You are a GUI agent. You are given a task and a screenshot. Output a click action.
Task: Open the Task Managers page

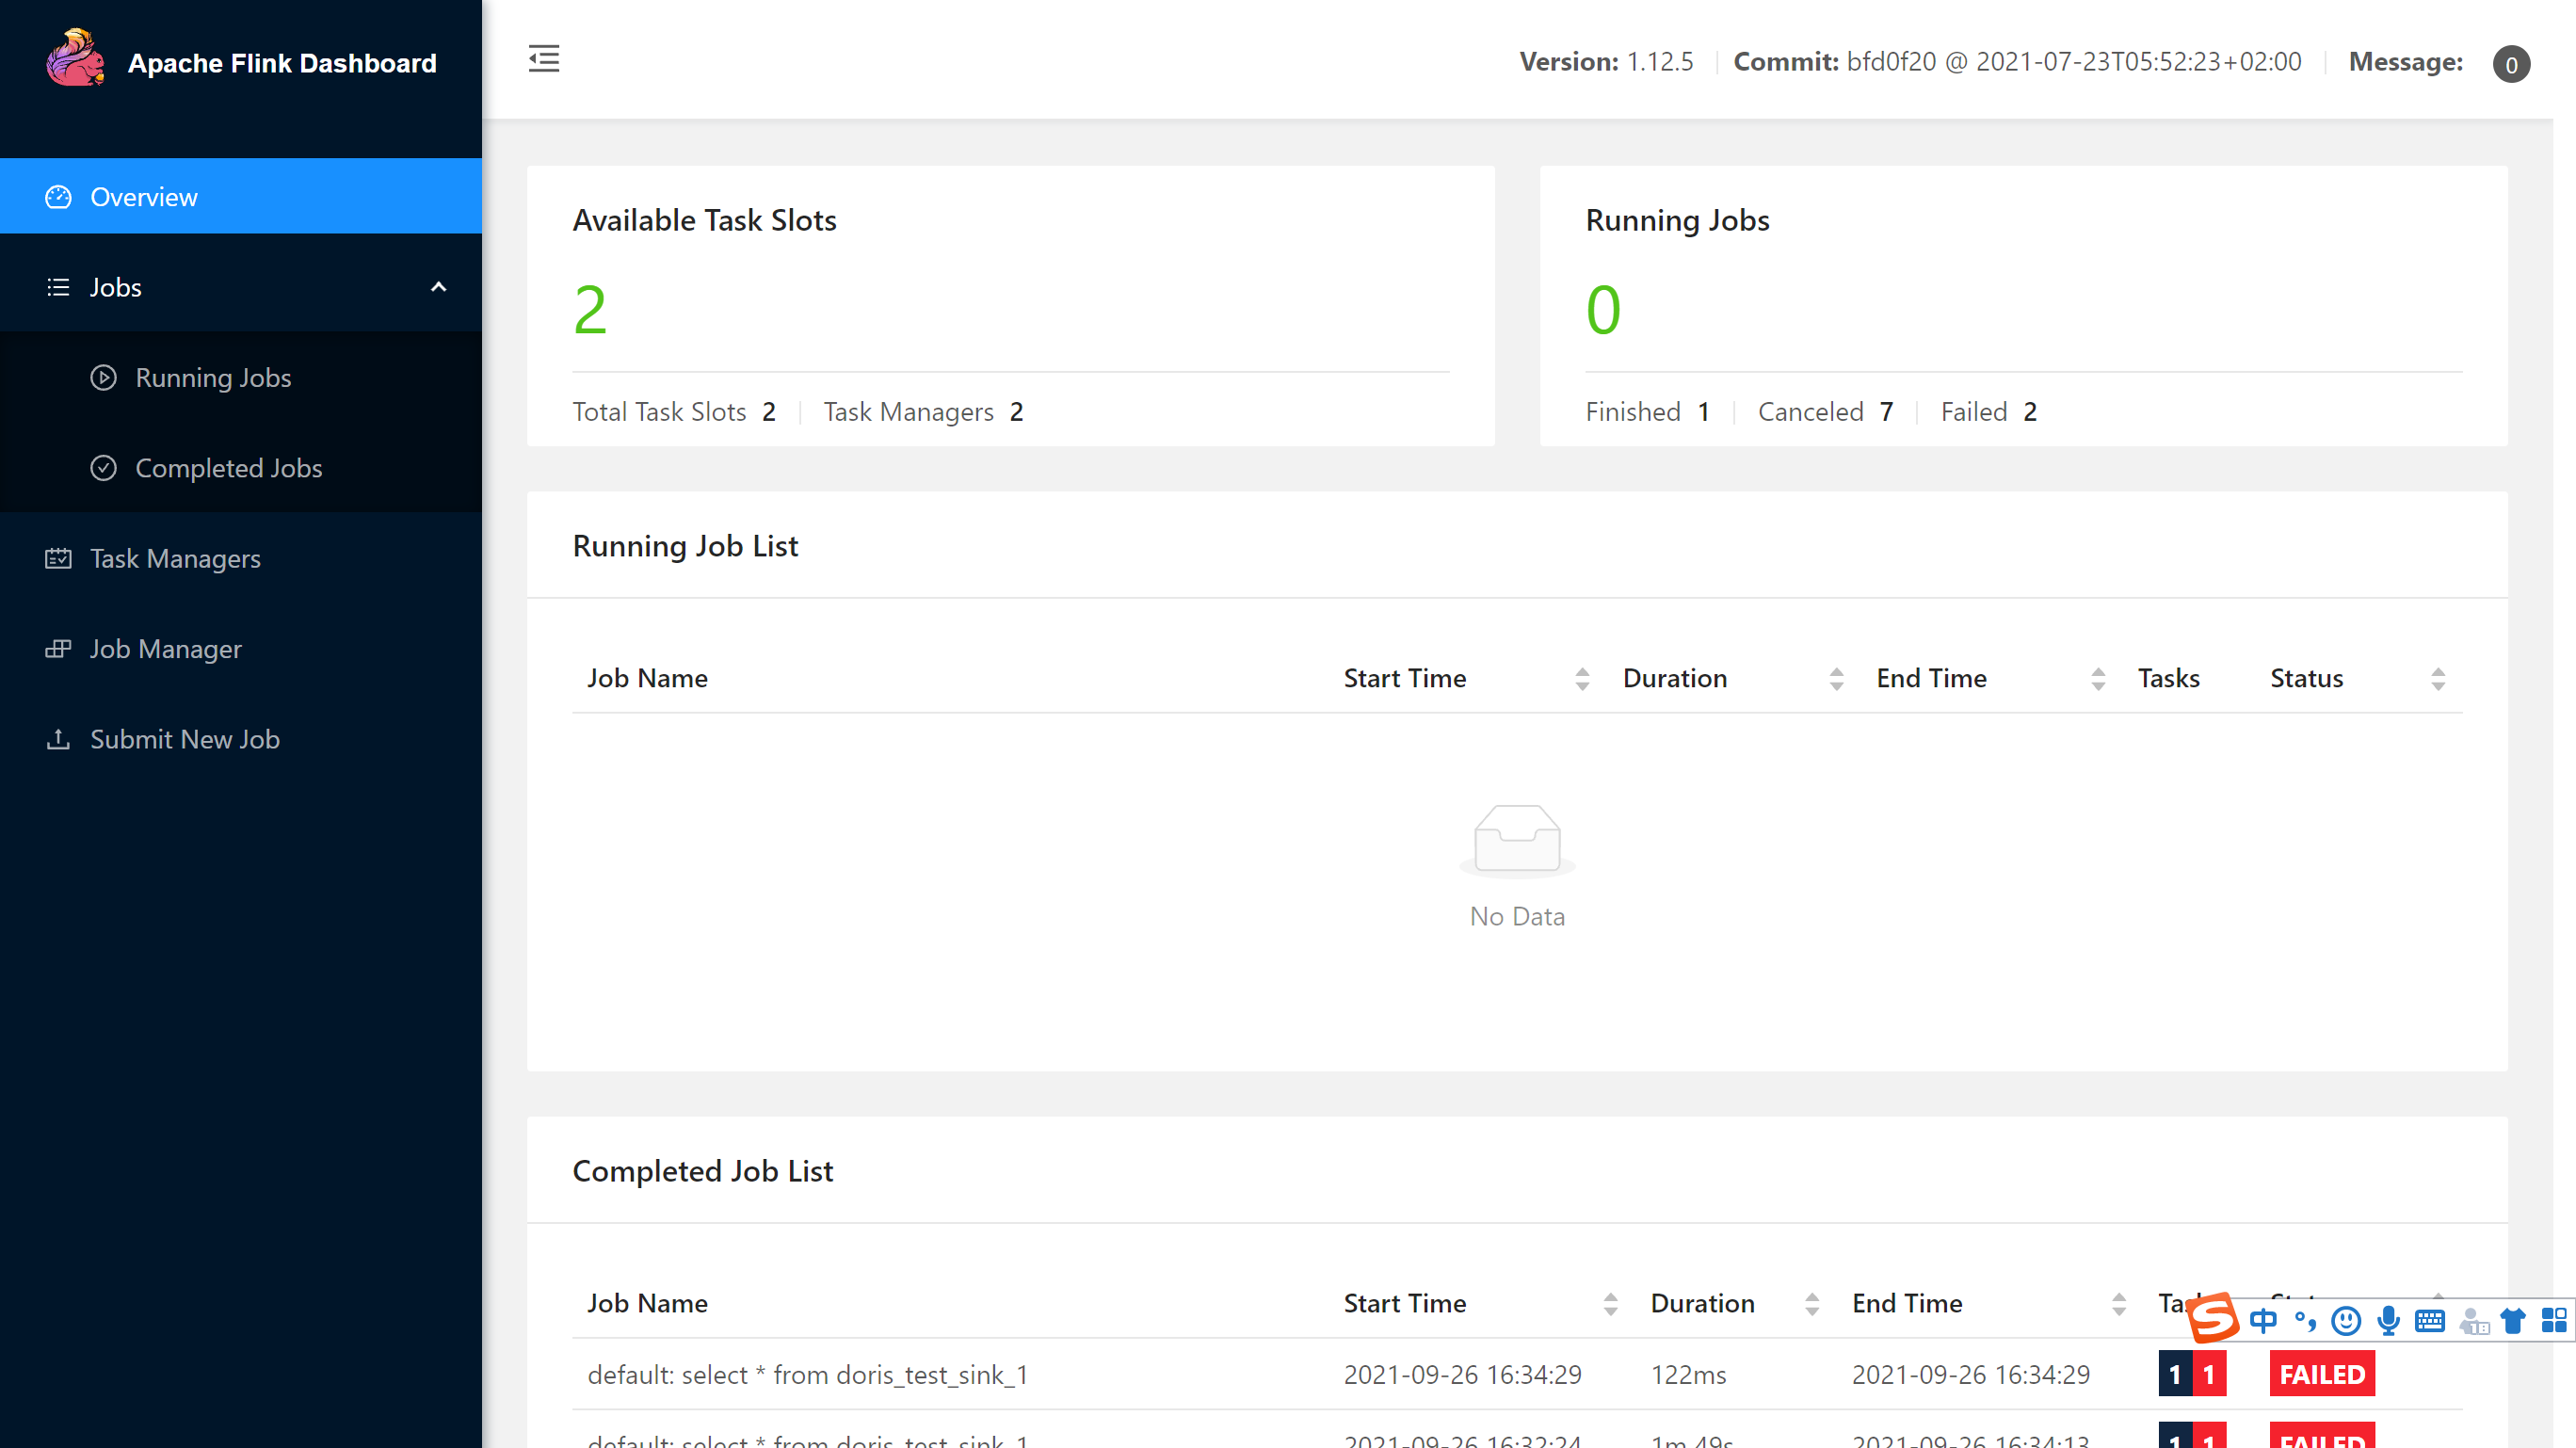click(x=175, y=558)
